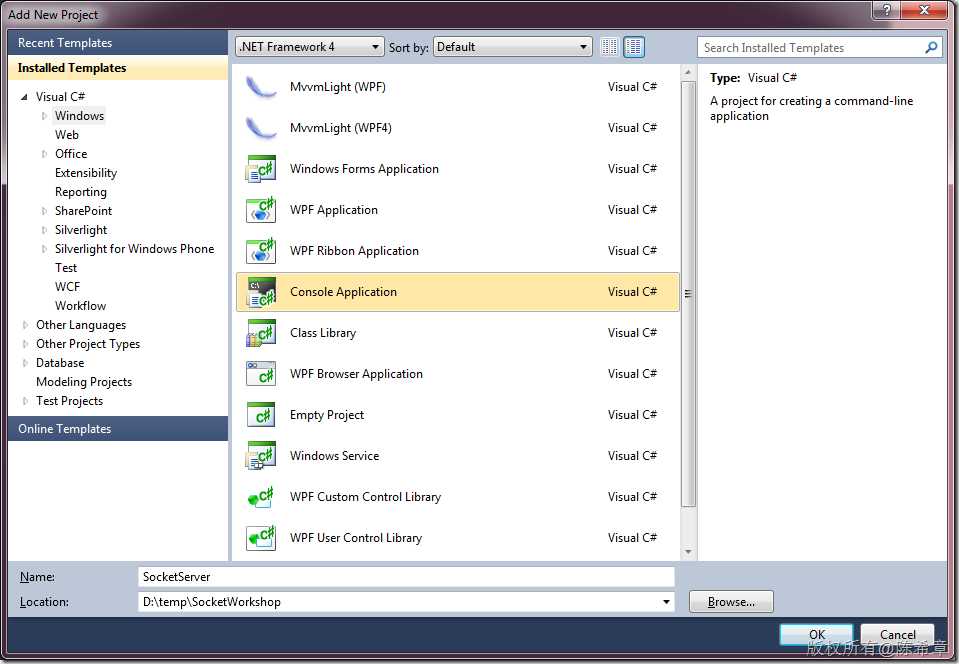
Task: Click the Class Library template icon
Action: pos(261,333)
